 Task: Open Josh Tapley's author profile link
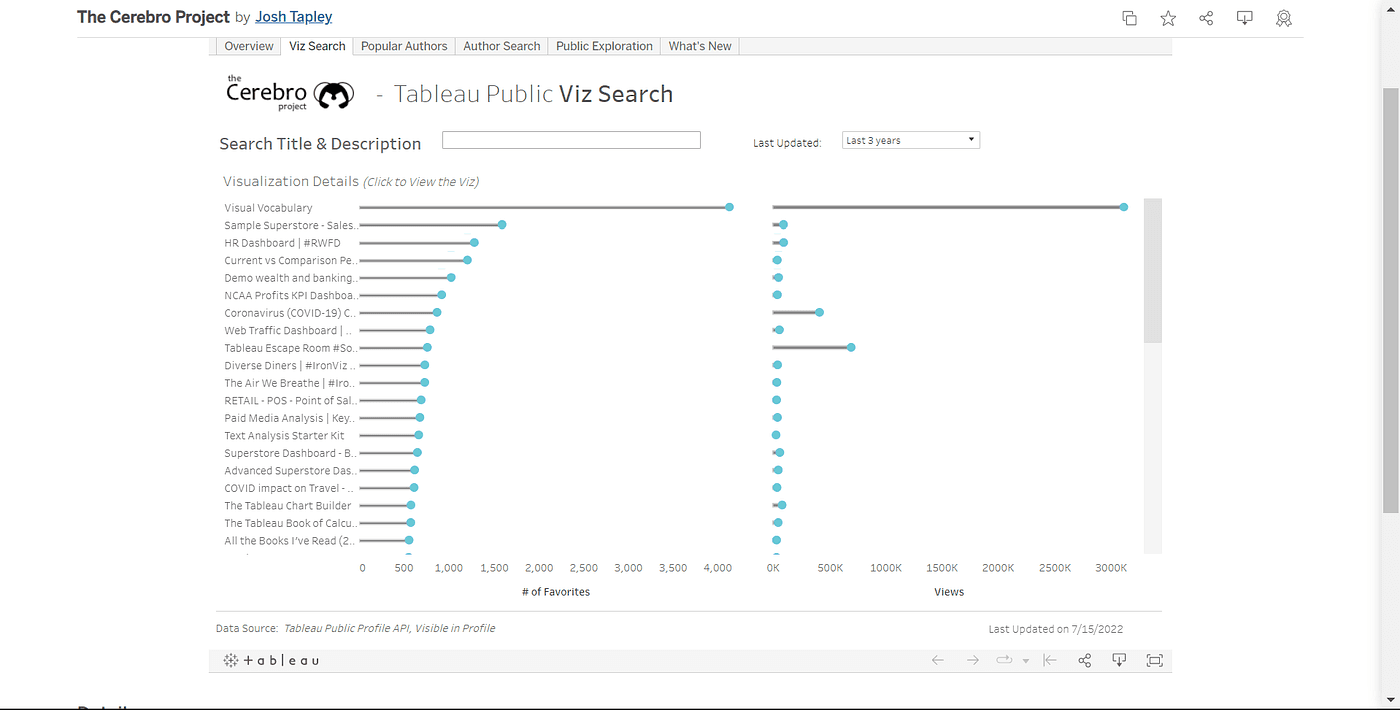coord(294,17)
